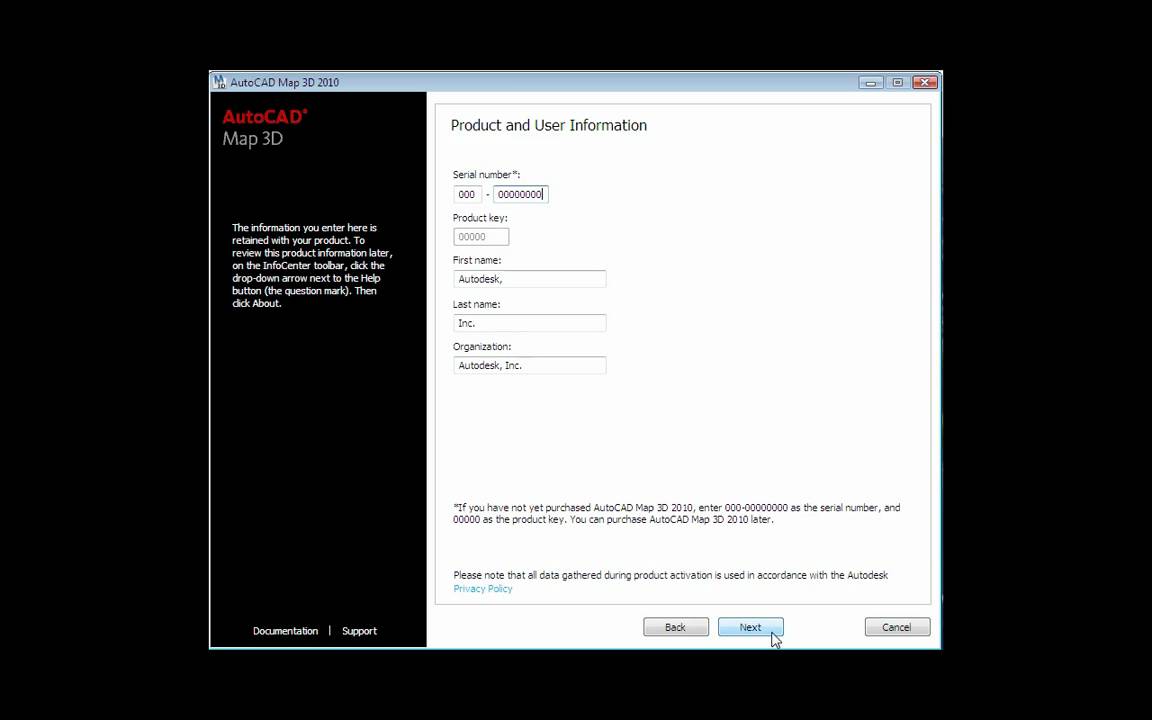Click the 'Organization:' label
1152x720 pixels.
pyautogui.click(x=482, y=347)
